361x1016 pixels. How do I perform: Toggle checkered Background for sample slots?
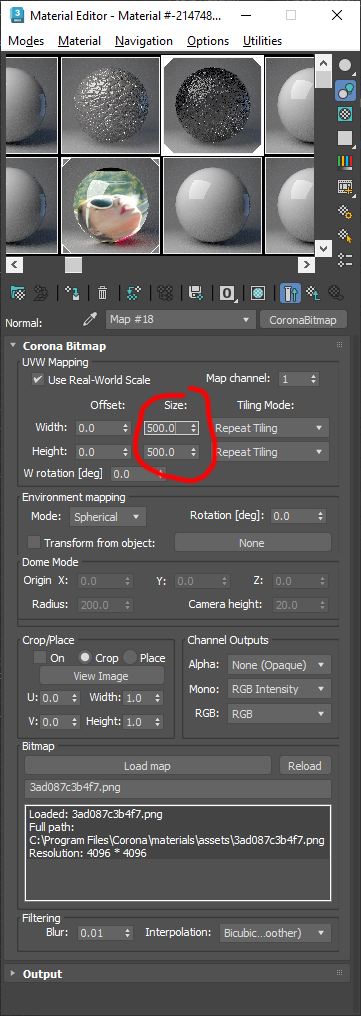[x=345, y=114]
